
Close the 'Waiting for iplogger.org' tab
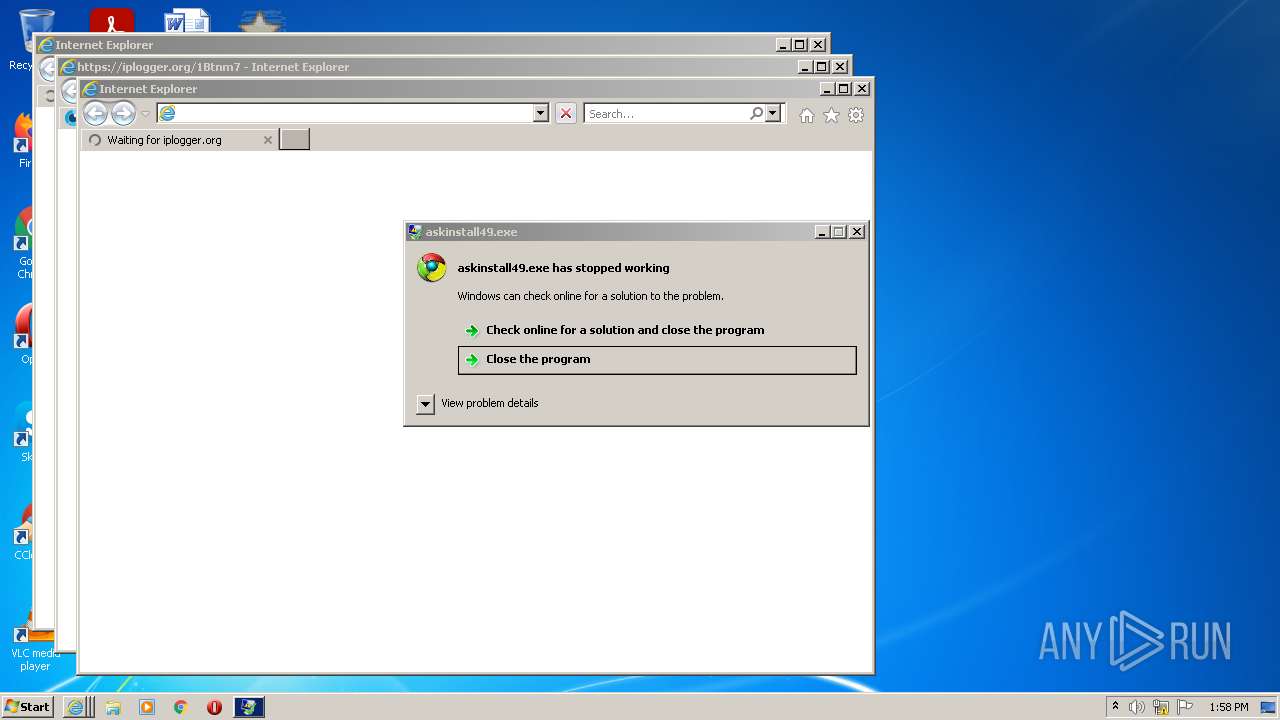(267, 140)
